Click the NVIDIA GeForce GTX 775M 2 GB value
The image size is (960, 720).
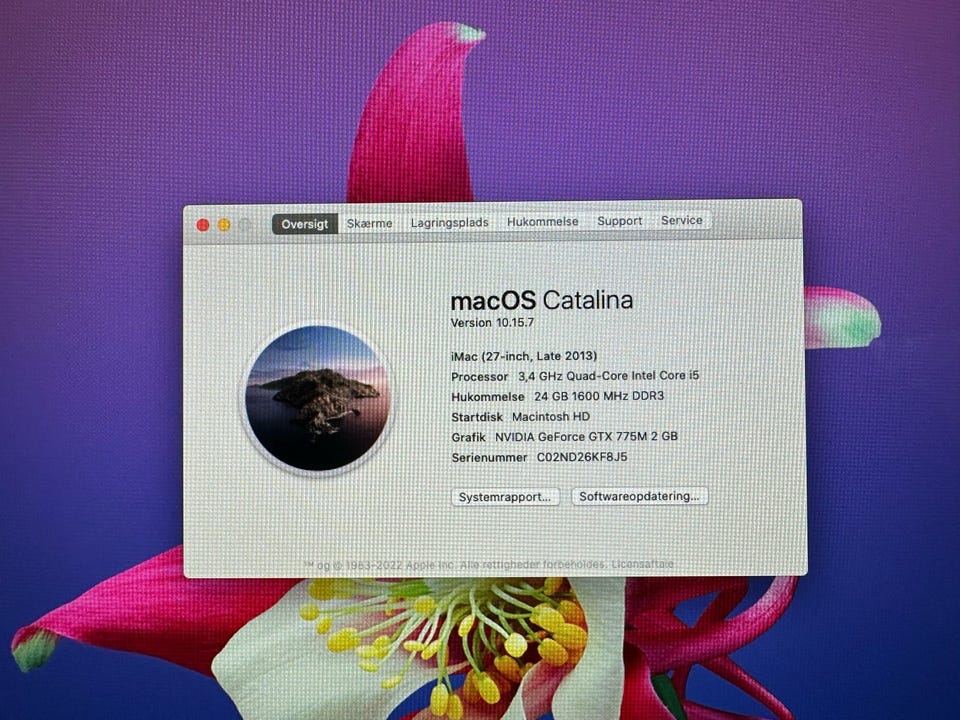(586, 437)
